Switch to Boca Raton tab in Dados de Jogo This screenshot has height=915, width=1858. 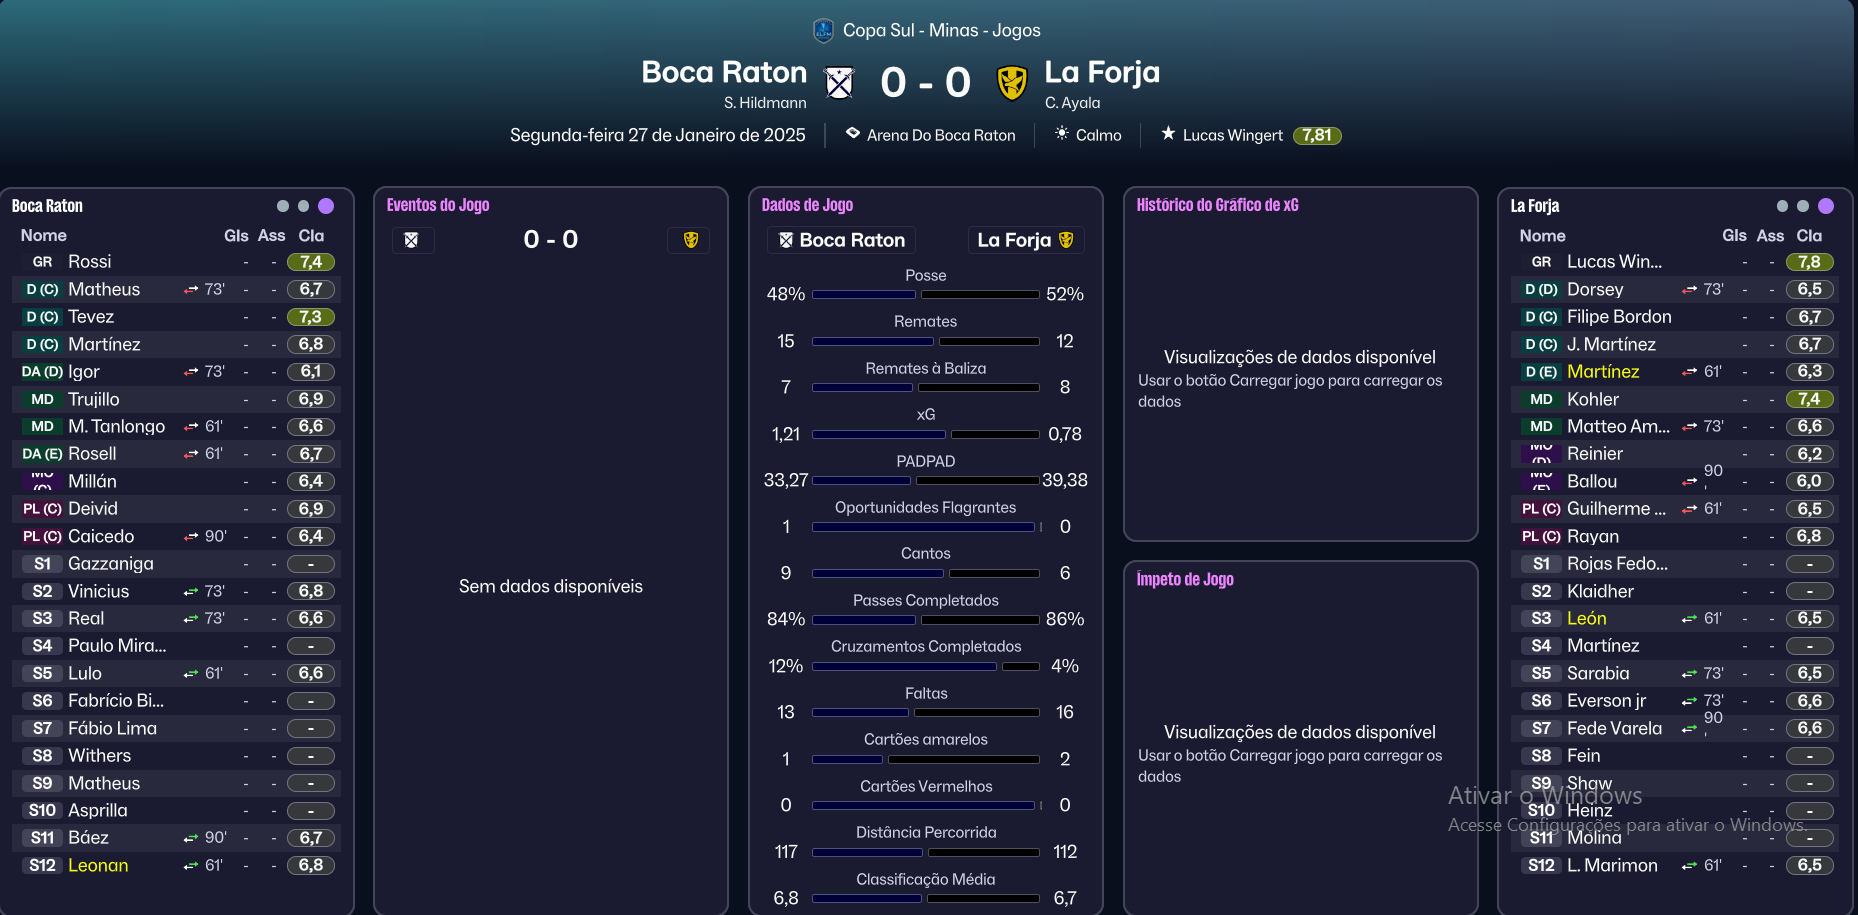(841, 240)
